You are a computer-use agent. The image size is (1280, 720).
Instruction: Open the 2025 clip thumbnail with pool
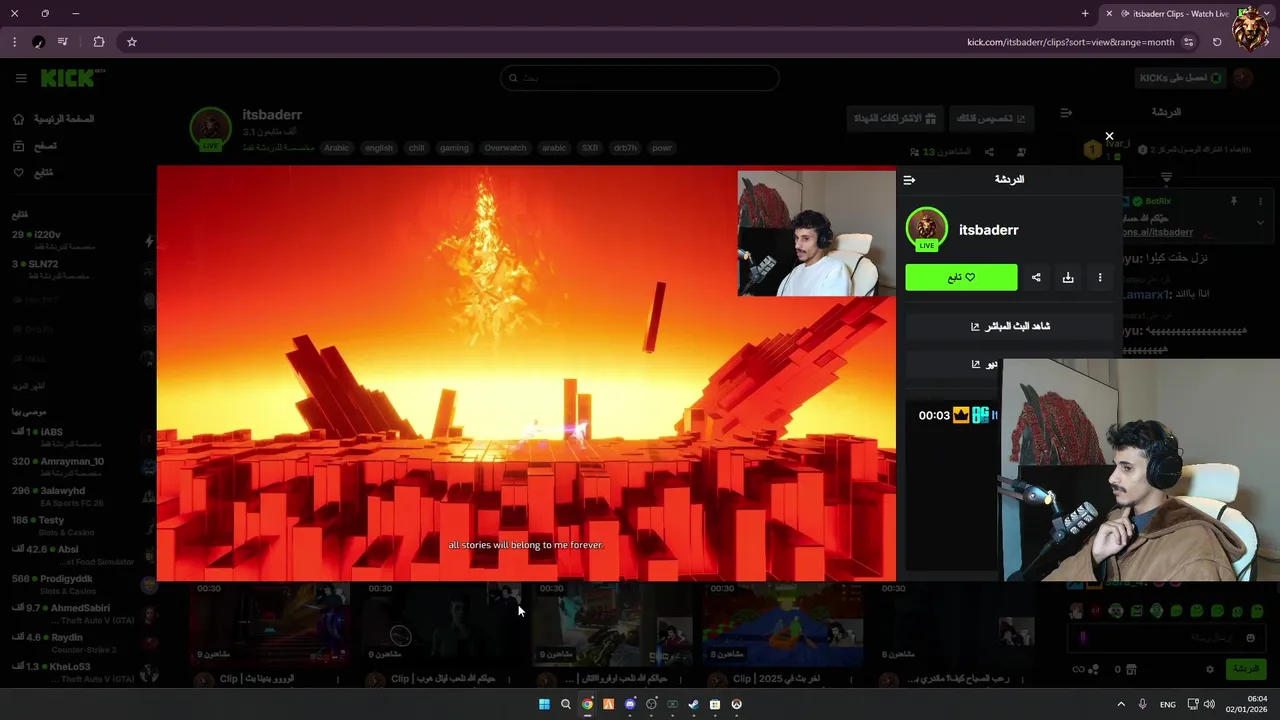click(x=783, y=624)
